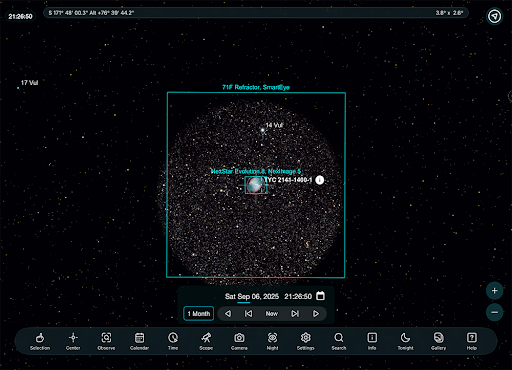The image size is (512, 370).
Task: Open the Scope telescope settings
Action: pyautogui.click(x=206, y=341)
